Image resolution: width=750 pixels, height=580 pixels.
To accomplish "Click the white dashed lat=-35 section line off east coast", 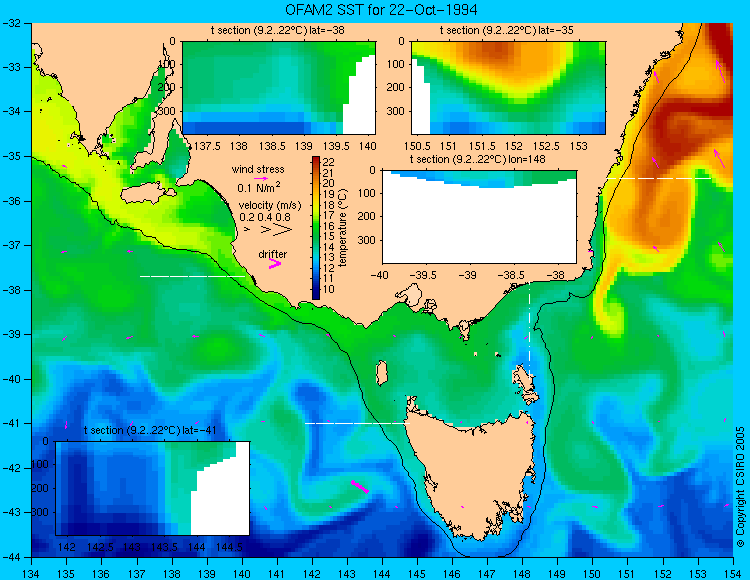I will (659, 178).
